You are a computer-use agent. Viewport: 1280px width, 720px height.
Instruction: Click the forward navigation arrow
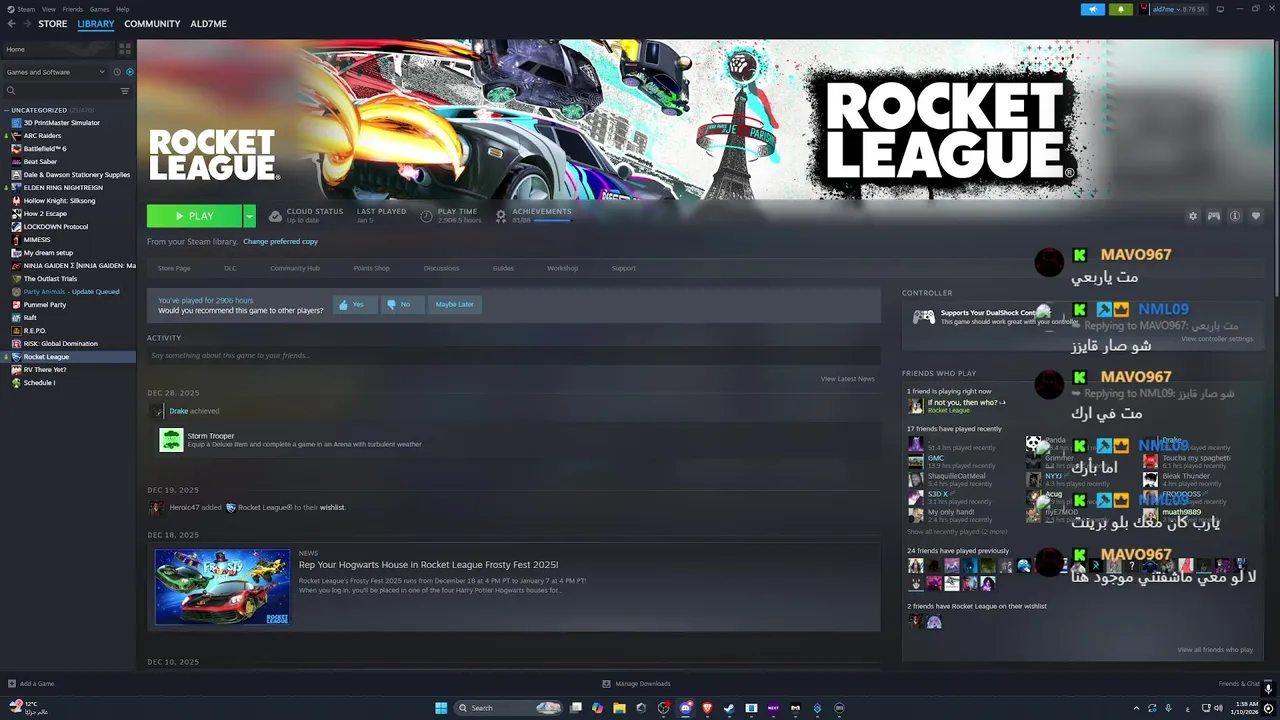[25, 24]
